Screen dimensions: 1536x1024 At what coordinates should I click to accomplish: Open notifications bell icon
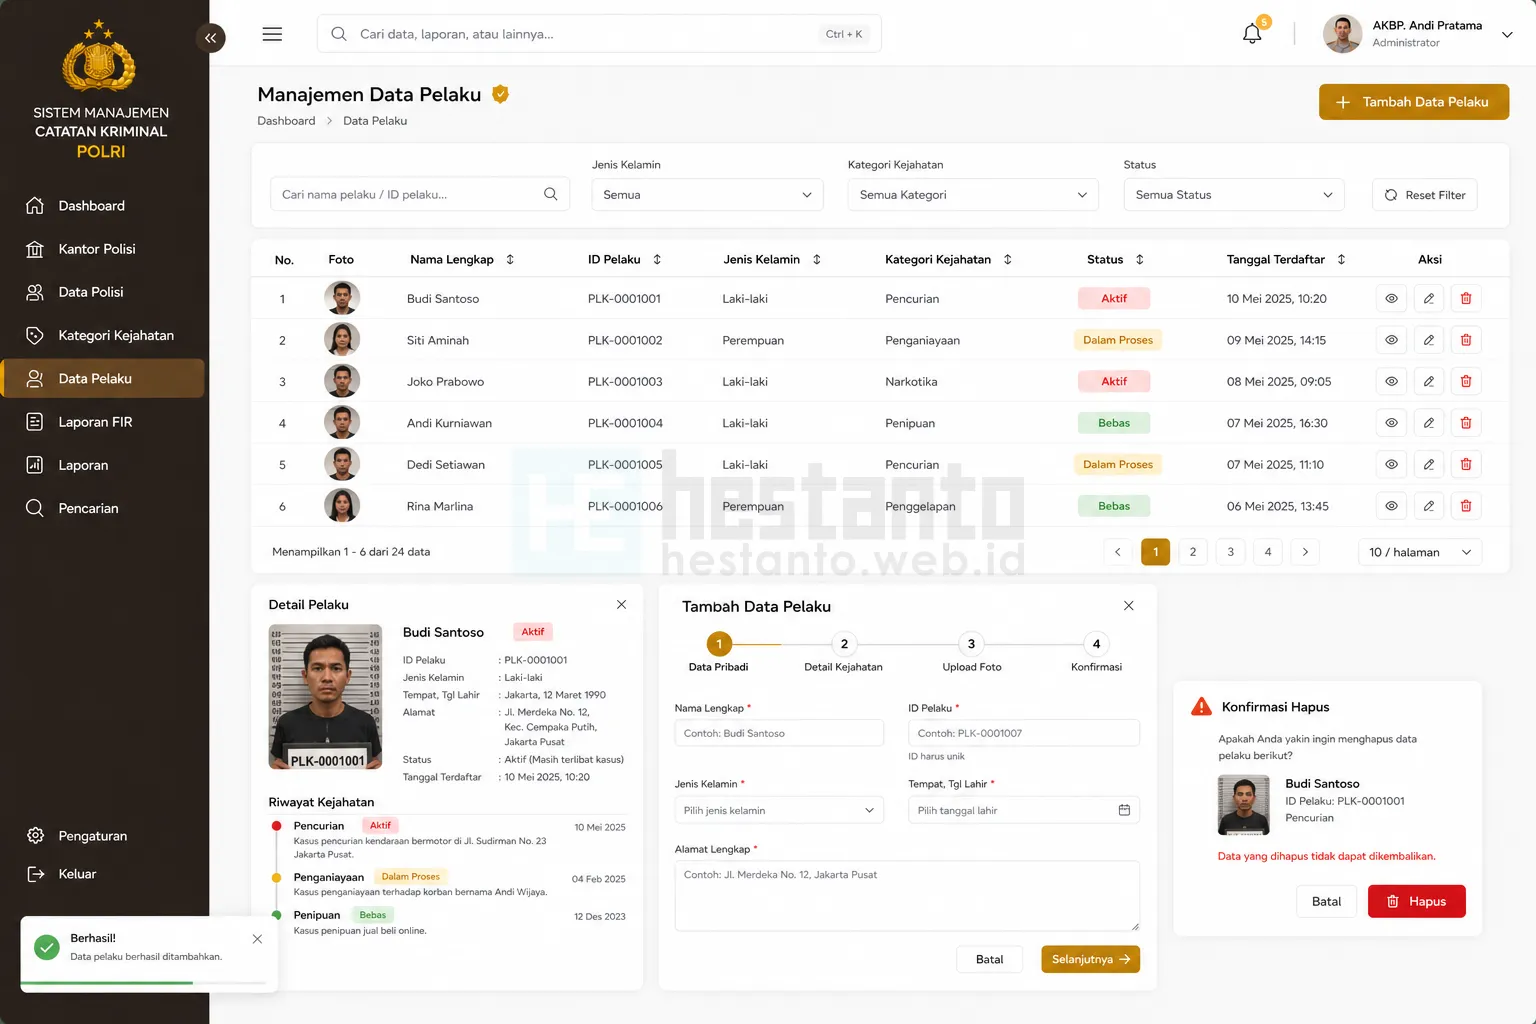(x=1252, y=34)
